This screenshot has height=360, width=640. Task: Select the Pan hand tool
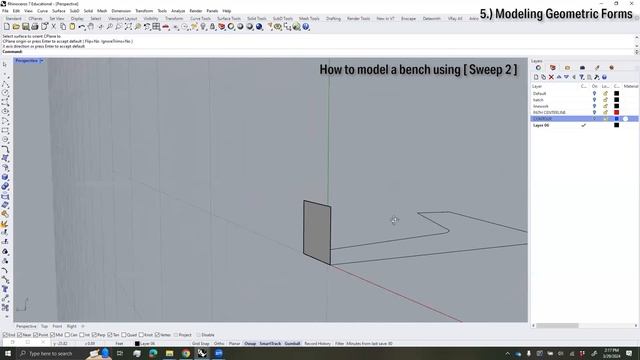pyautogui.click(x=91, y=27)
